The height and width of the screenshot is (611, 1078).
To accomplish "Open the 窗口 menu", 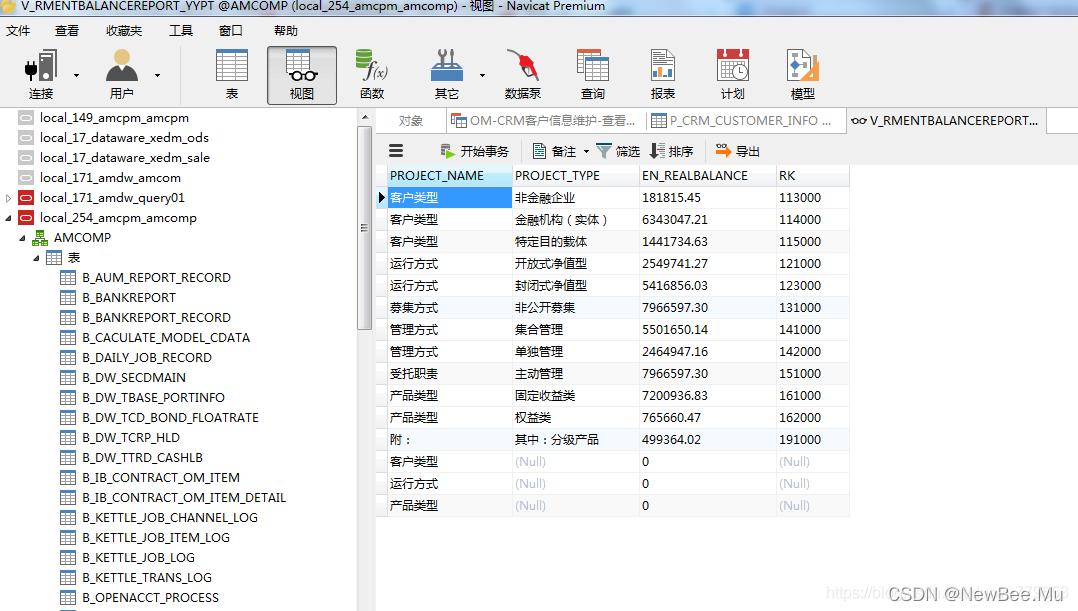I will (x=230, y=30).
